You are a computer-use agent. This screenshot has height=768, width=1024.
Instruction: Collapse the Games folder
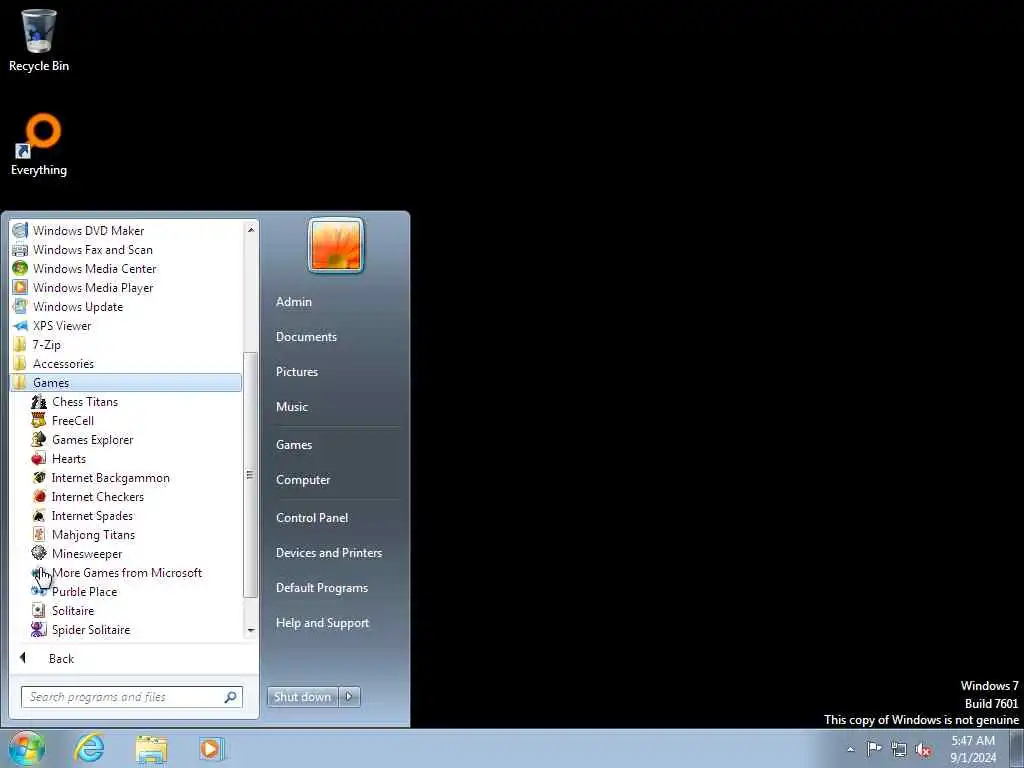[126, 383]
